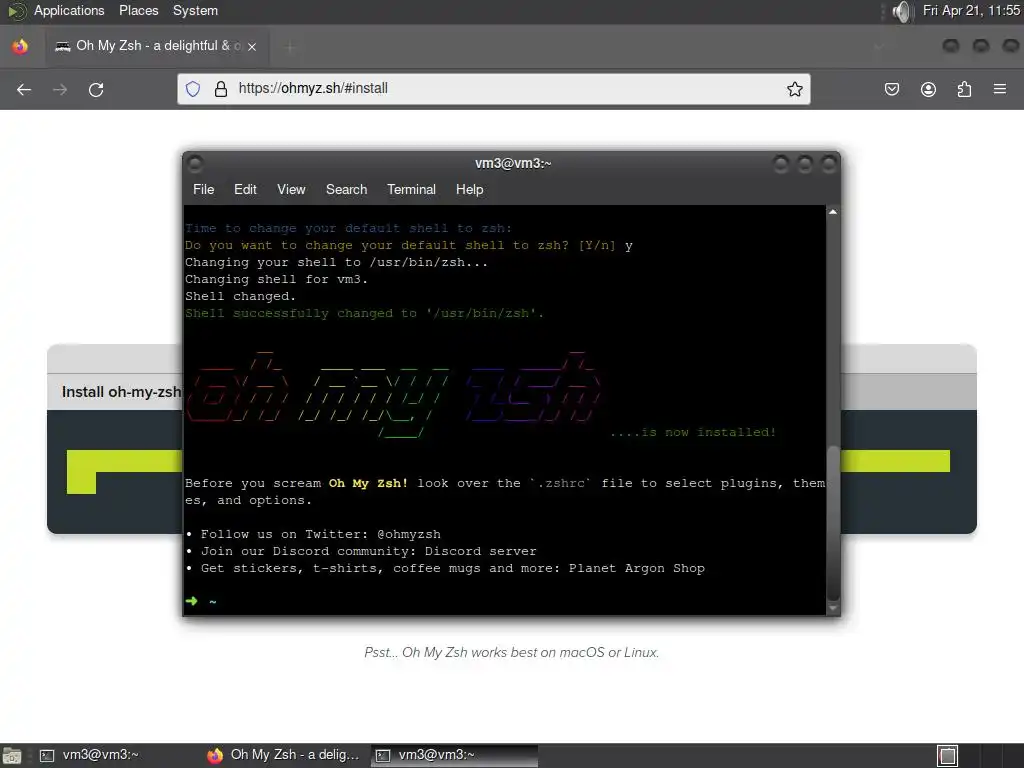Click the vm3@vm3:~ terminal title bar text
This screenshot has height=768, width=1024.
pyautogui.click(x=513, y=163)
